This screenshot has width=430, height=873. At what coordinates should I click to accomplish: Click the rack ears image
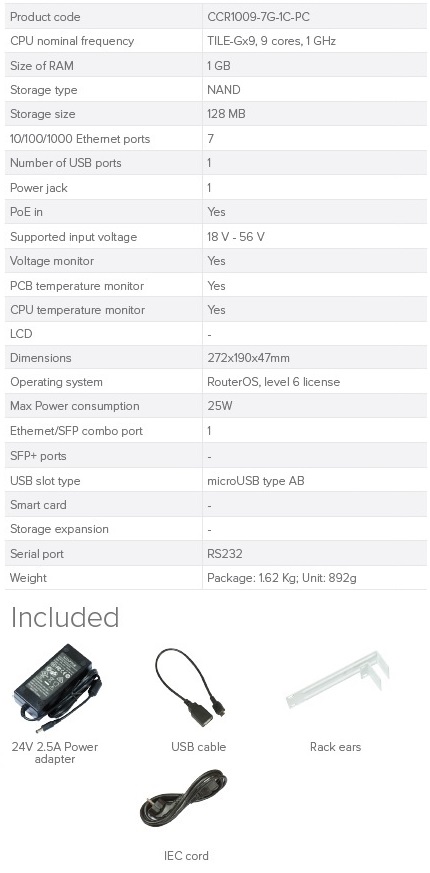pyautogui.click(x=338, y=680)
